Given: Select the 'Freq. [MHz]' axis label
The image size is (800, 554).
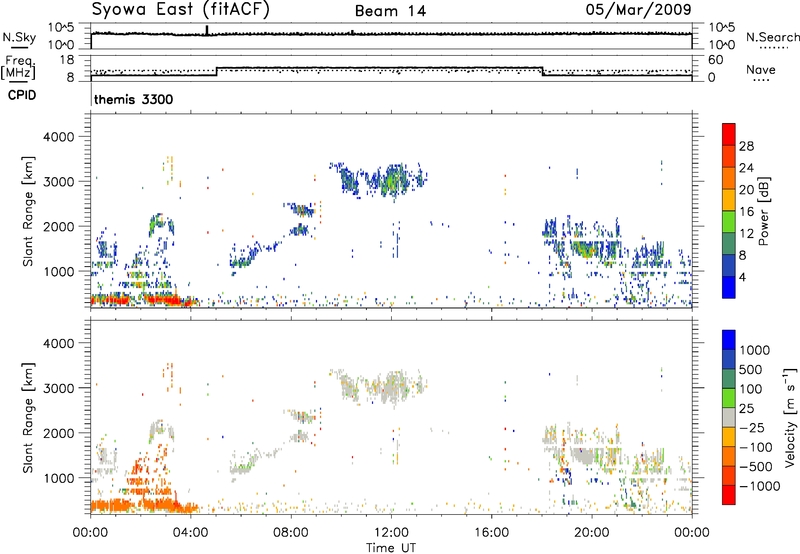Looking at the screenshot, I should coord(18,68).
